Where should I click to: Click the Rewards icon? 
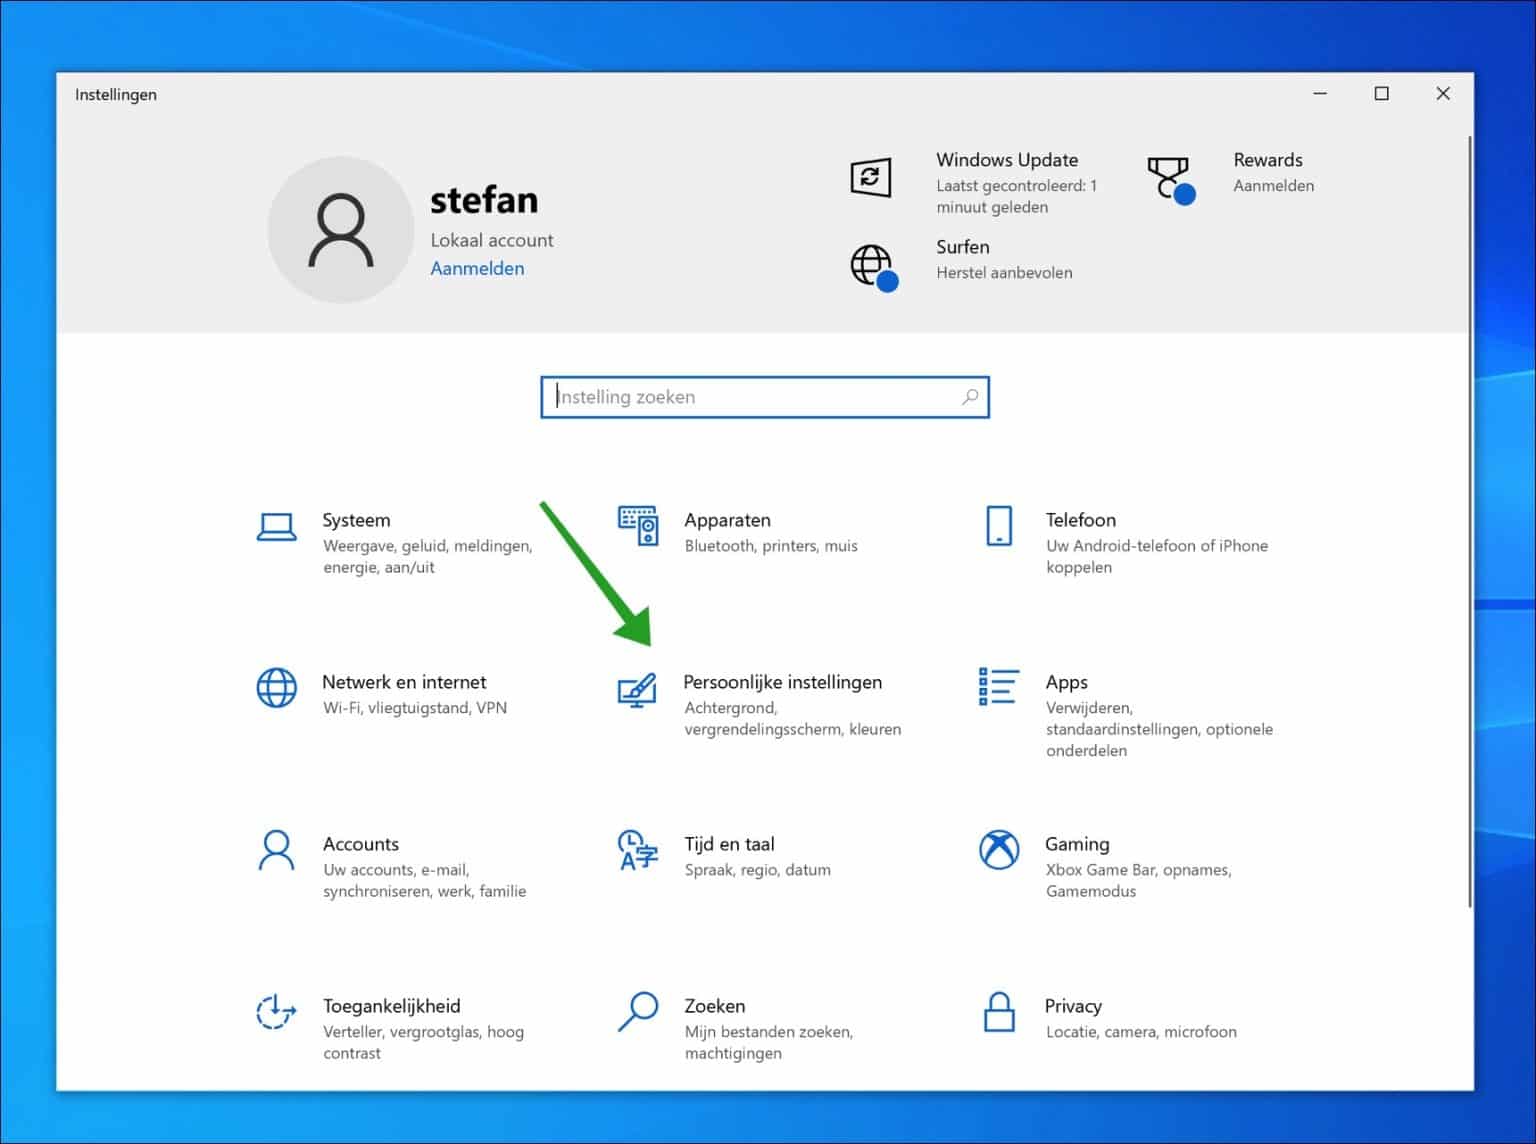(1170, 179)
